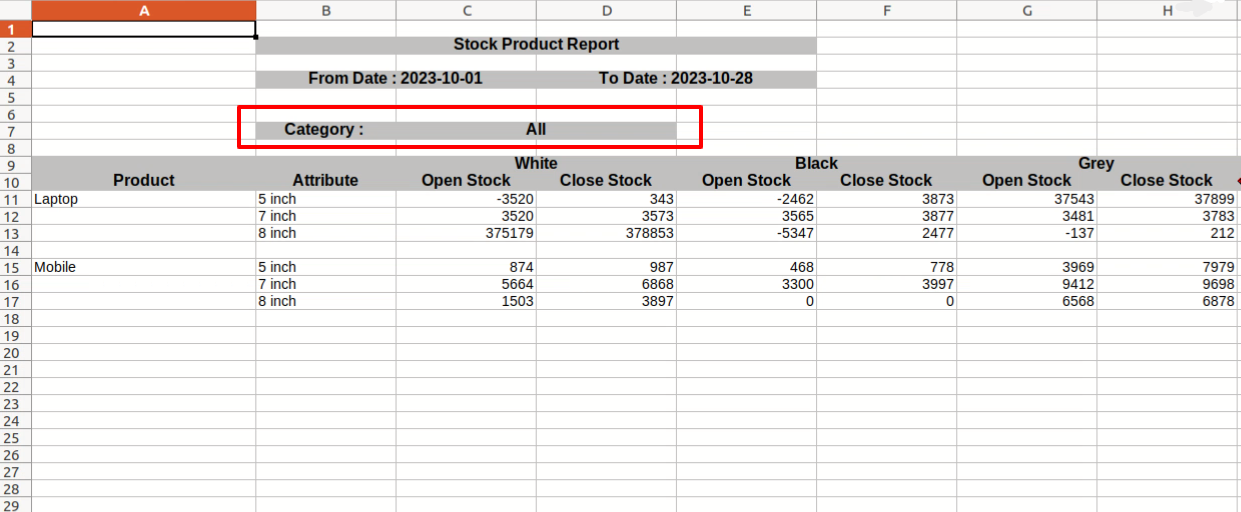Click the Grey color heading cell
Viewport: 1241px width, 512px height.
point(1097,164)
